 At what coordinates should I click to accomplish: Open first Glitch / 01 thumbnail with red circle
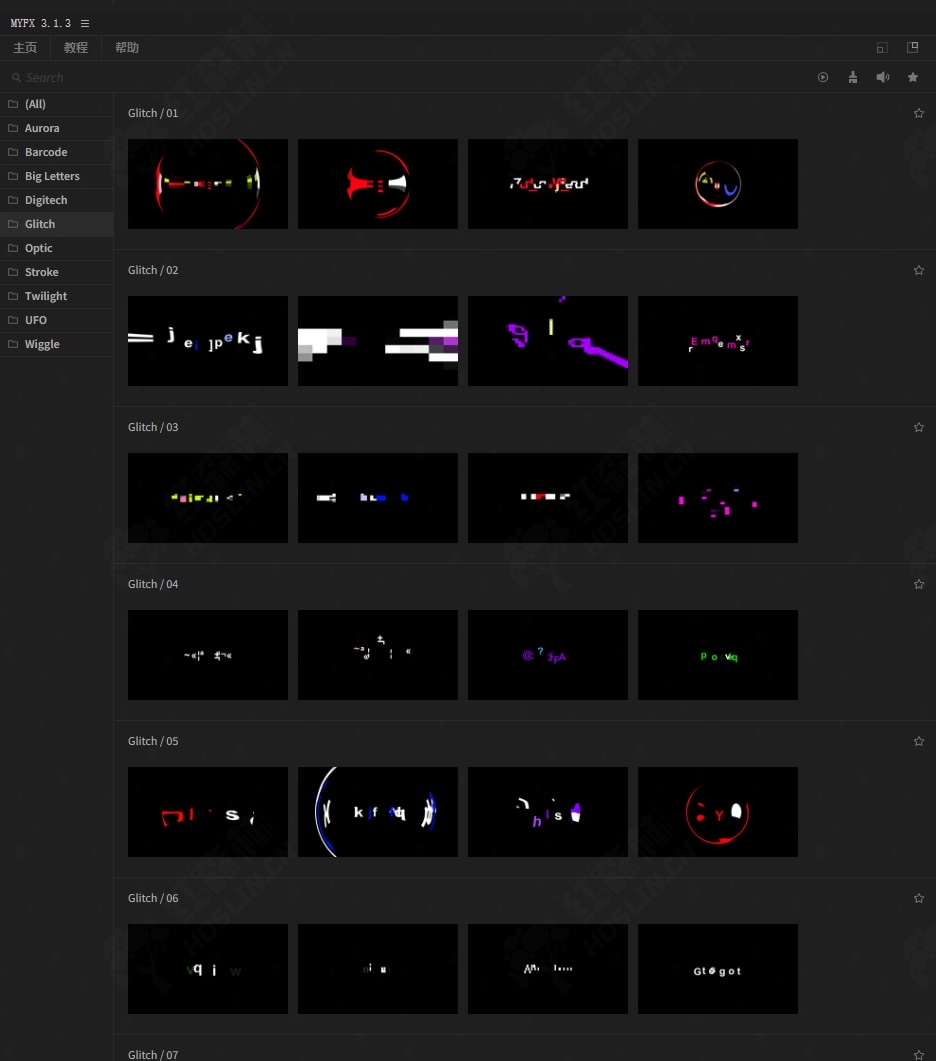208,184
